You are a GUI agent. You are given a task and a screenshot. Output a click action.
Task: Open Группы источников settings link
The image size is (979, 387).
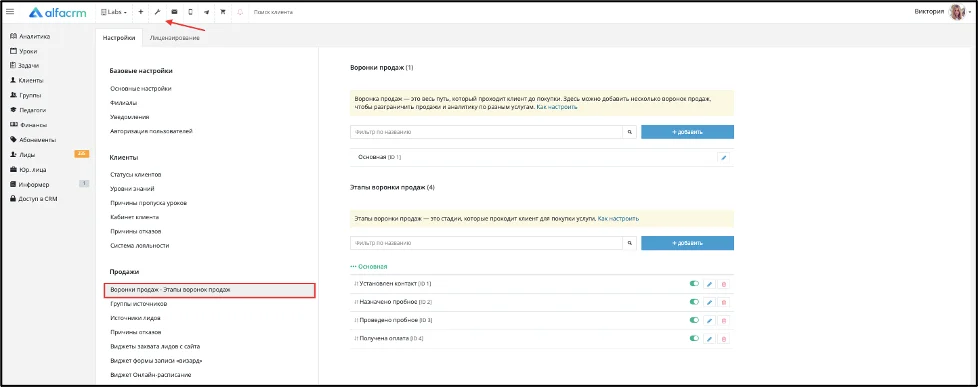[x=138, y=304]
